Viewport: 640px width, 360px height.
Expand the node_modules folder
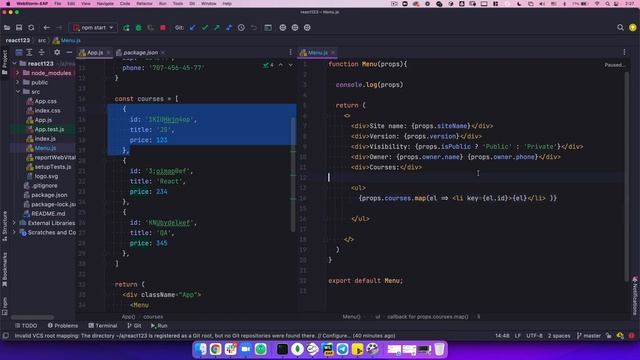(18, 73)
